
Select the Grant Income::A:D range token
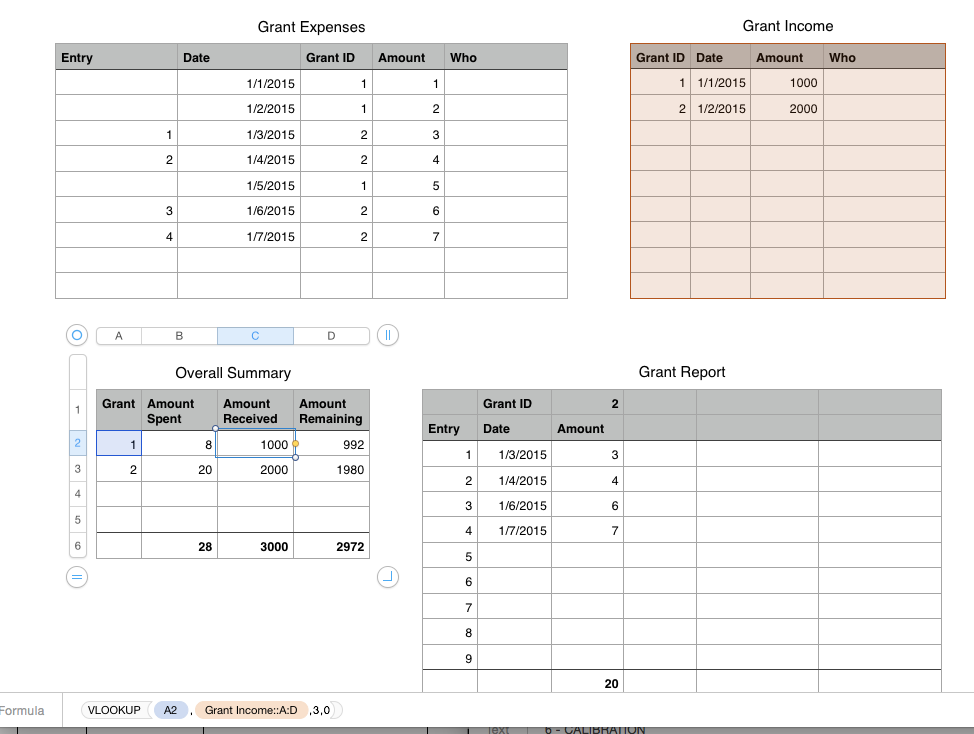[x=250, y=710]
